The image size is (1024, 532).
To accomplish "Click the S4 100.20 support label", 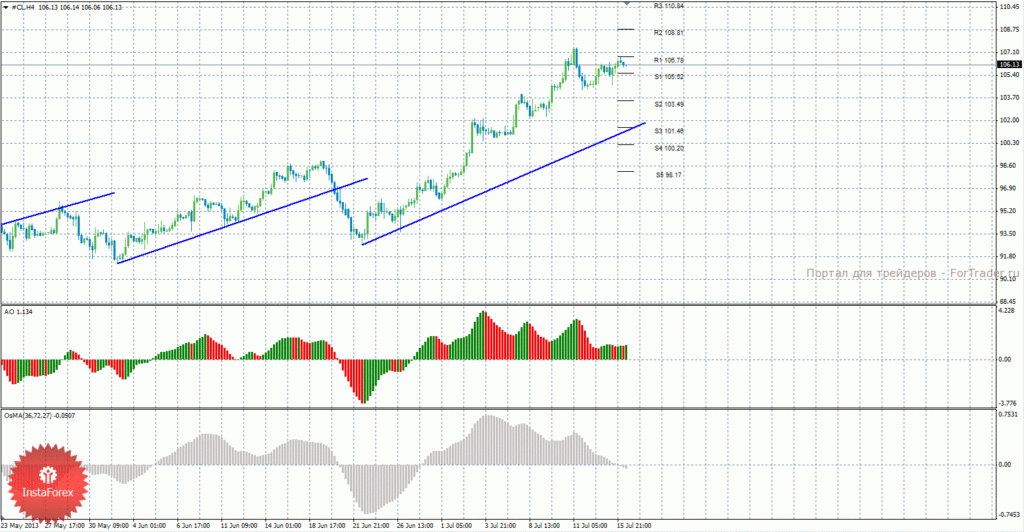I will [669, 148].
